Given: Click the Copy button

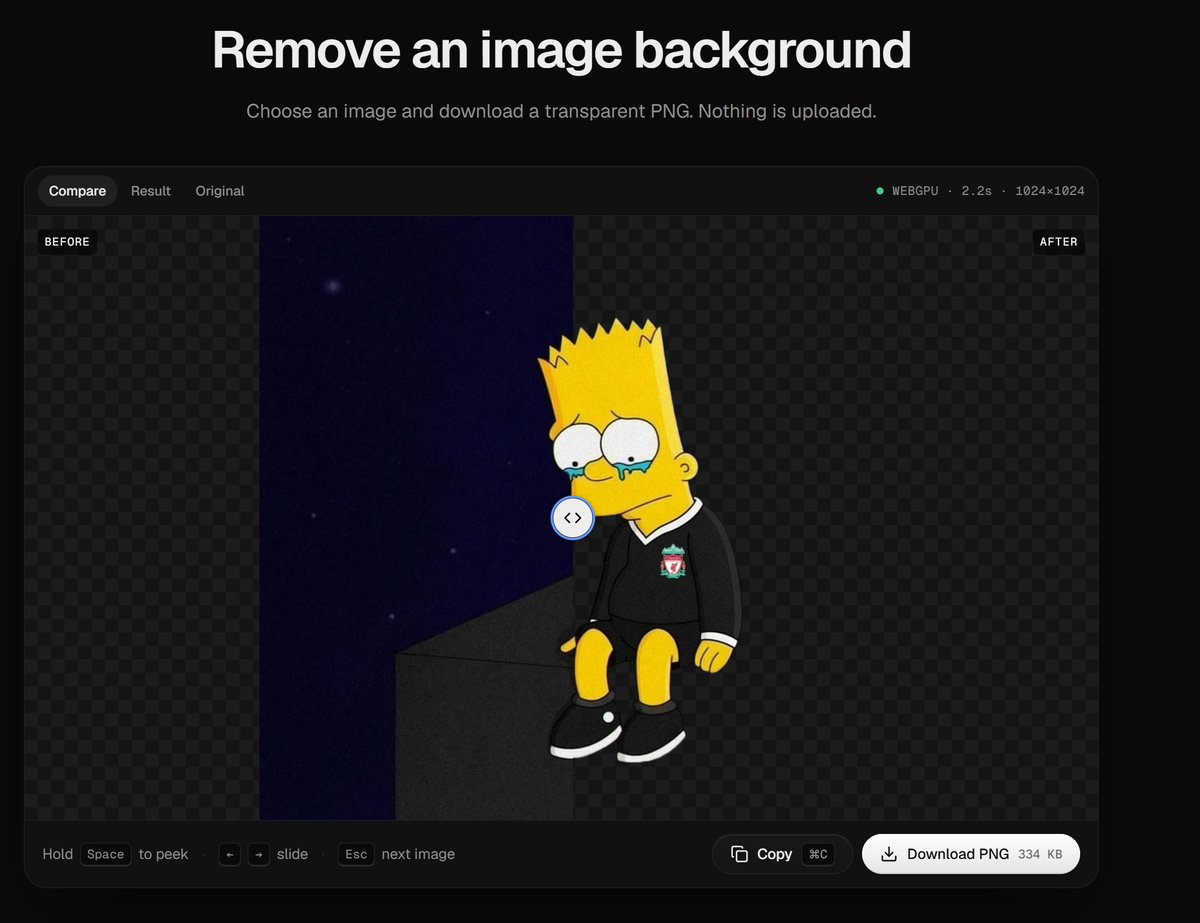Looking at the screenshot, I should [782, 854].
